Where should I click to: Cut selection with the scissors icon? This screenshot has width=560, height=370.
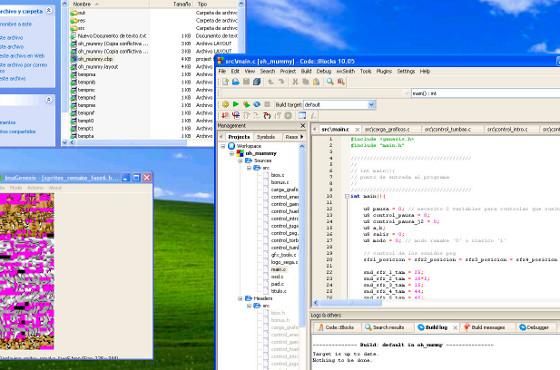[295, 82]
